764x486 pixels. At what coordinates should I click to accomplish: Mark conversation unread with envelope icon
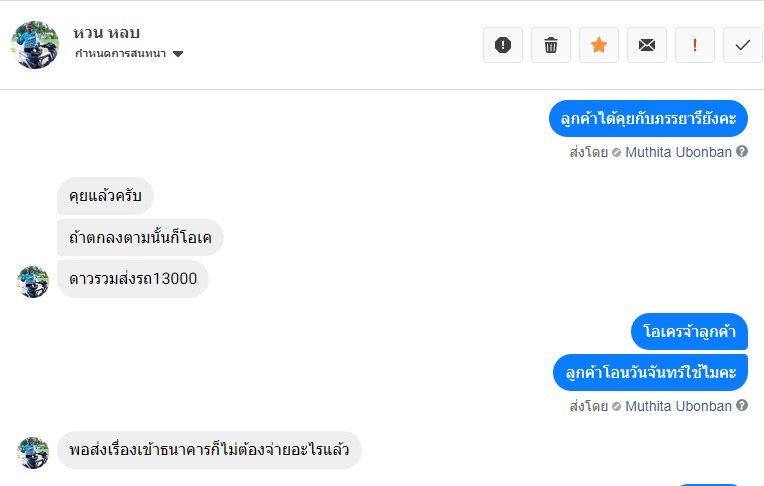click(647, 45)
